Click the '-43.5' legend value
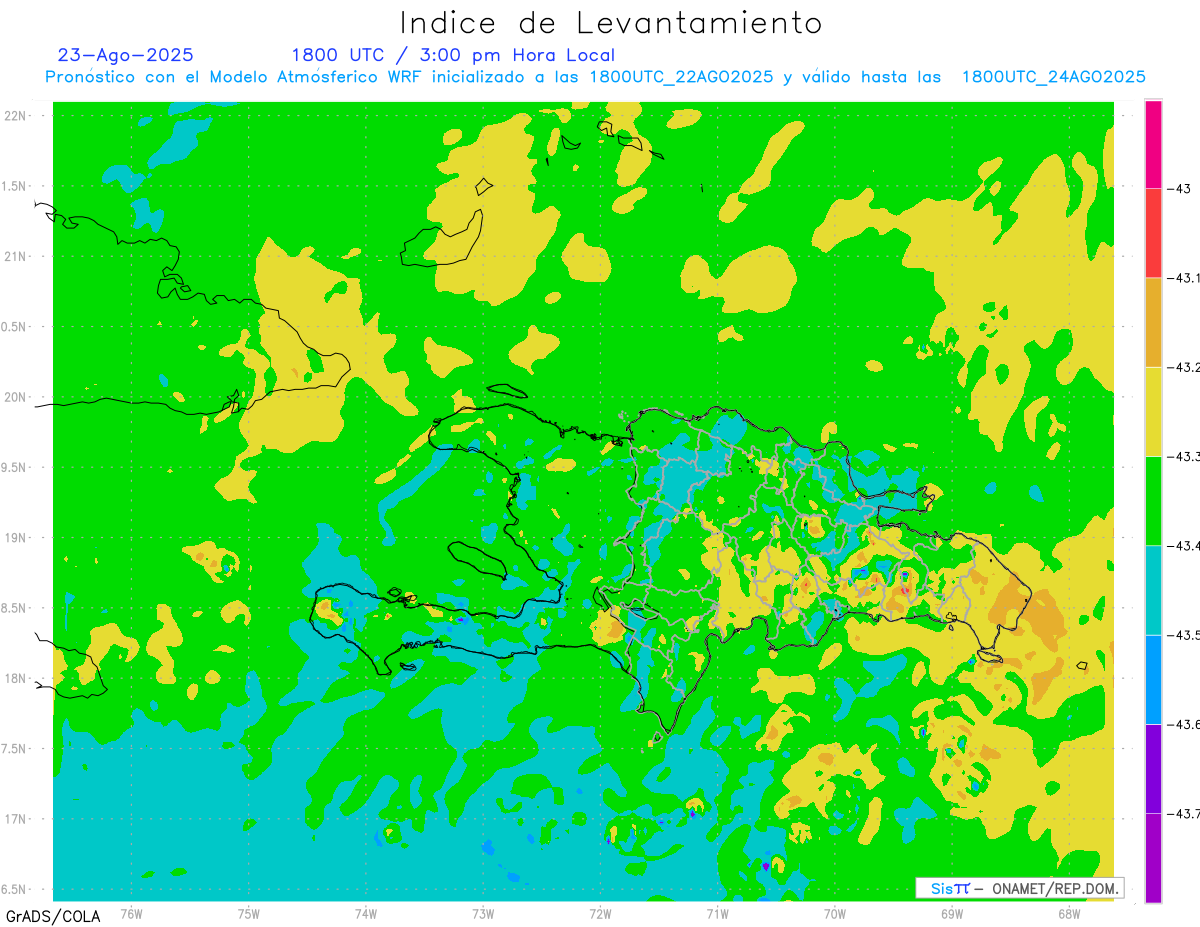Viewport: 1200px width, 927px height. (x=1184, y=635)
